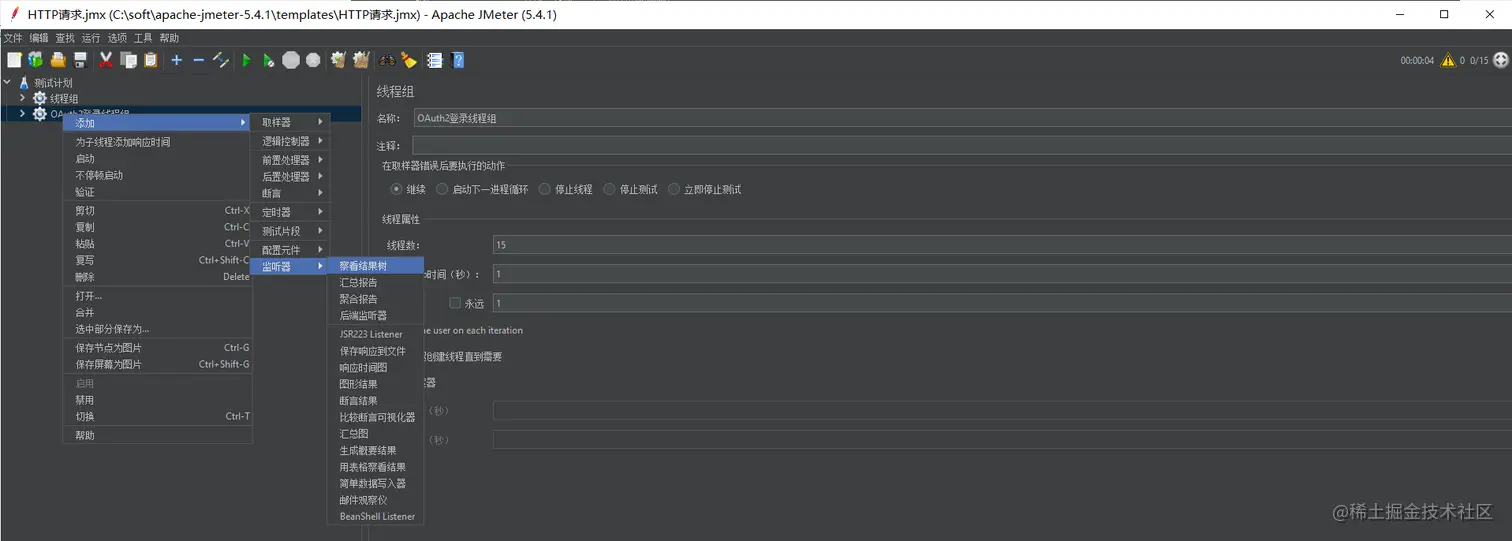Open the 后置处理器 submenu

[290, 176]
